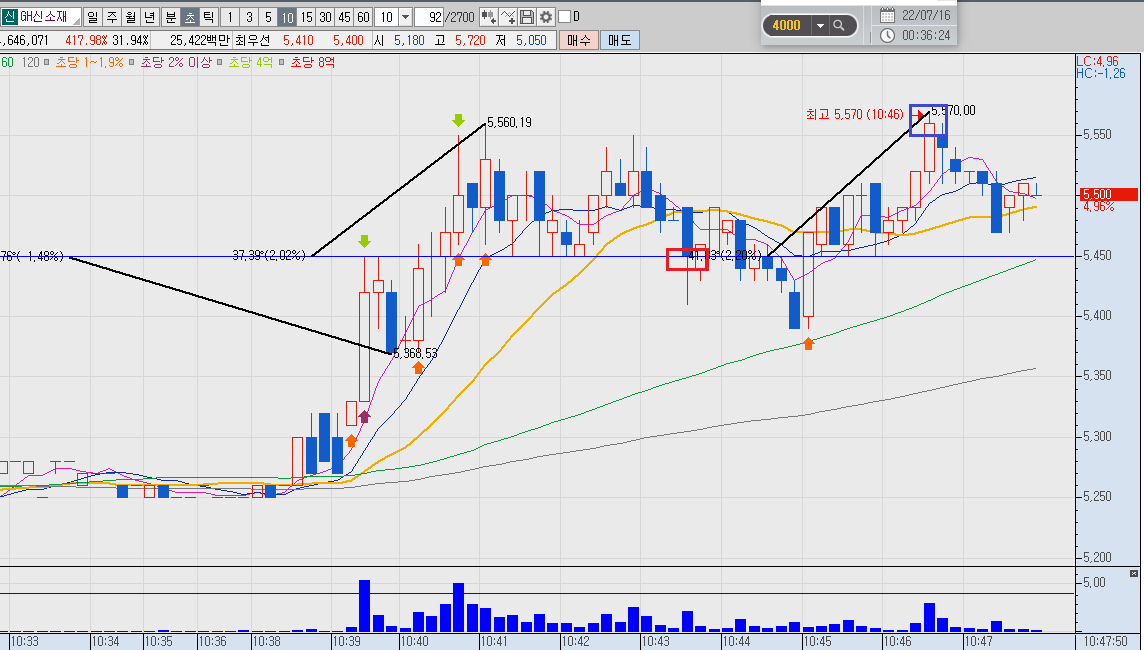Switch to the 일 daily chart period
Viewport: 1144px width, 650px height.
coord(93,17)
